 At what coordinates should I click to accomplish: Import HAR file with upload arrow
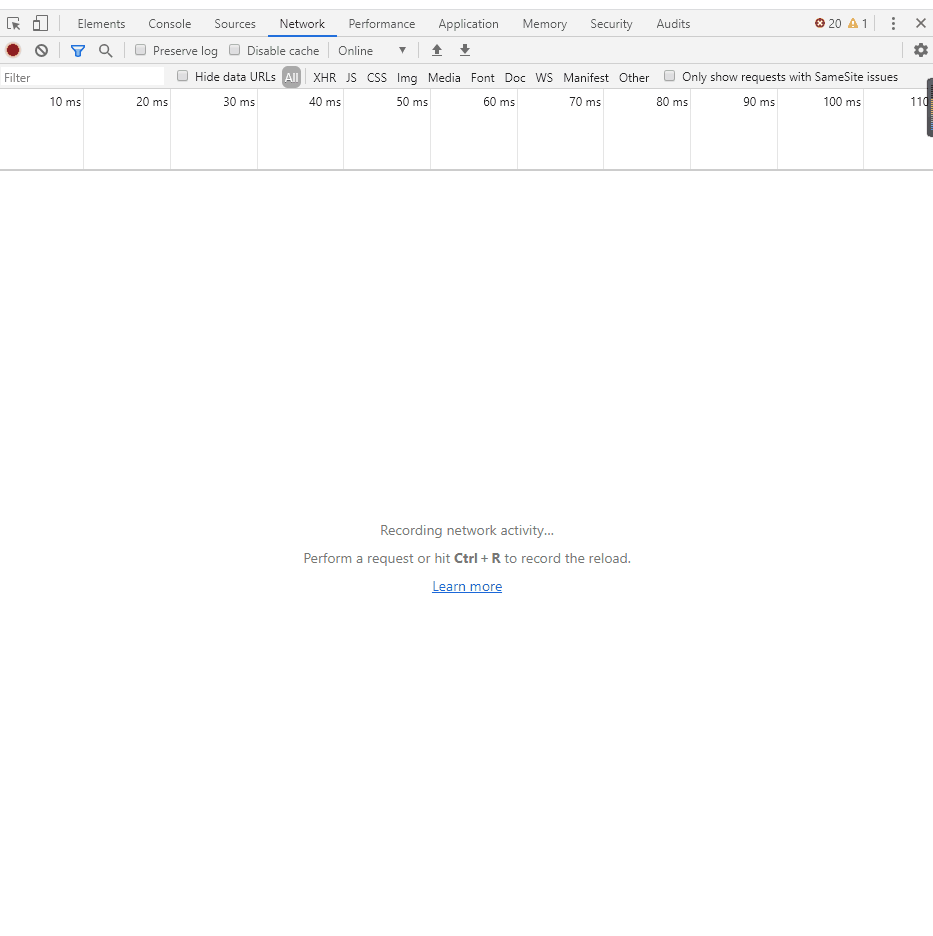point(437,51)
